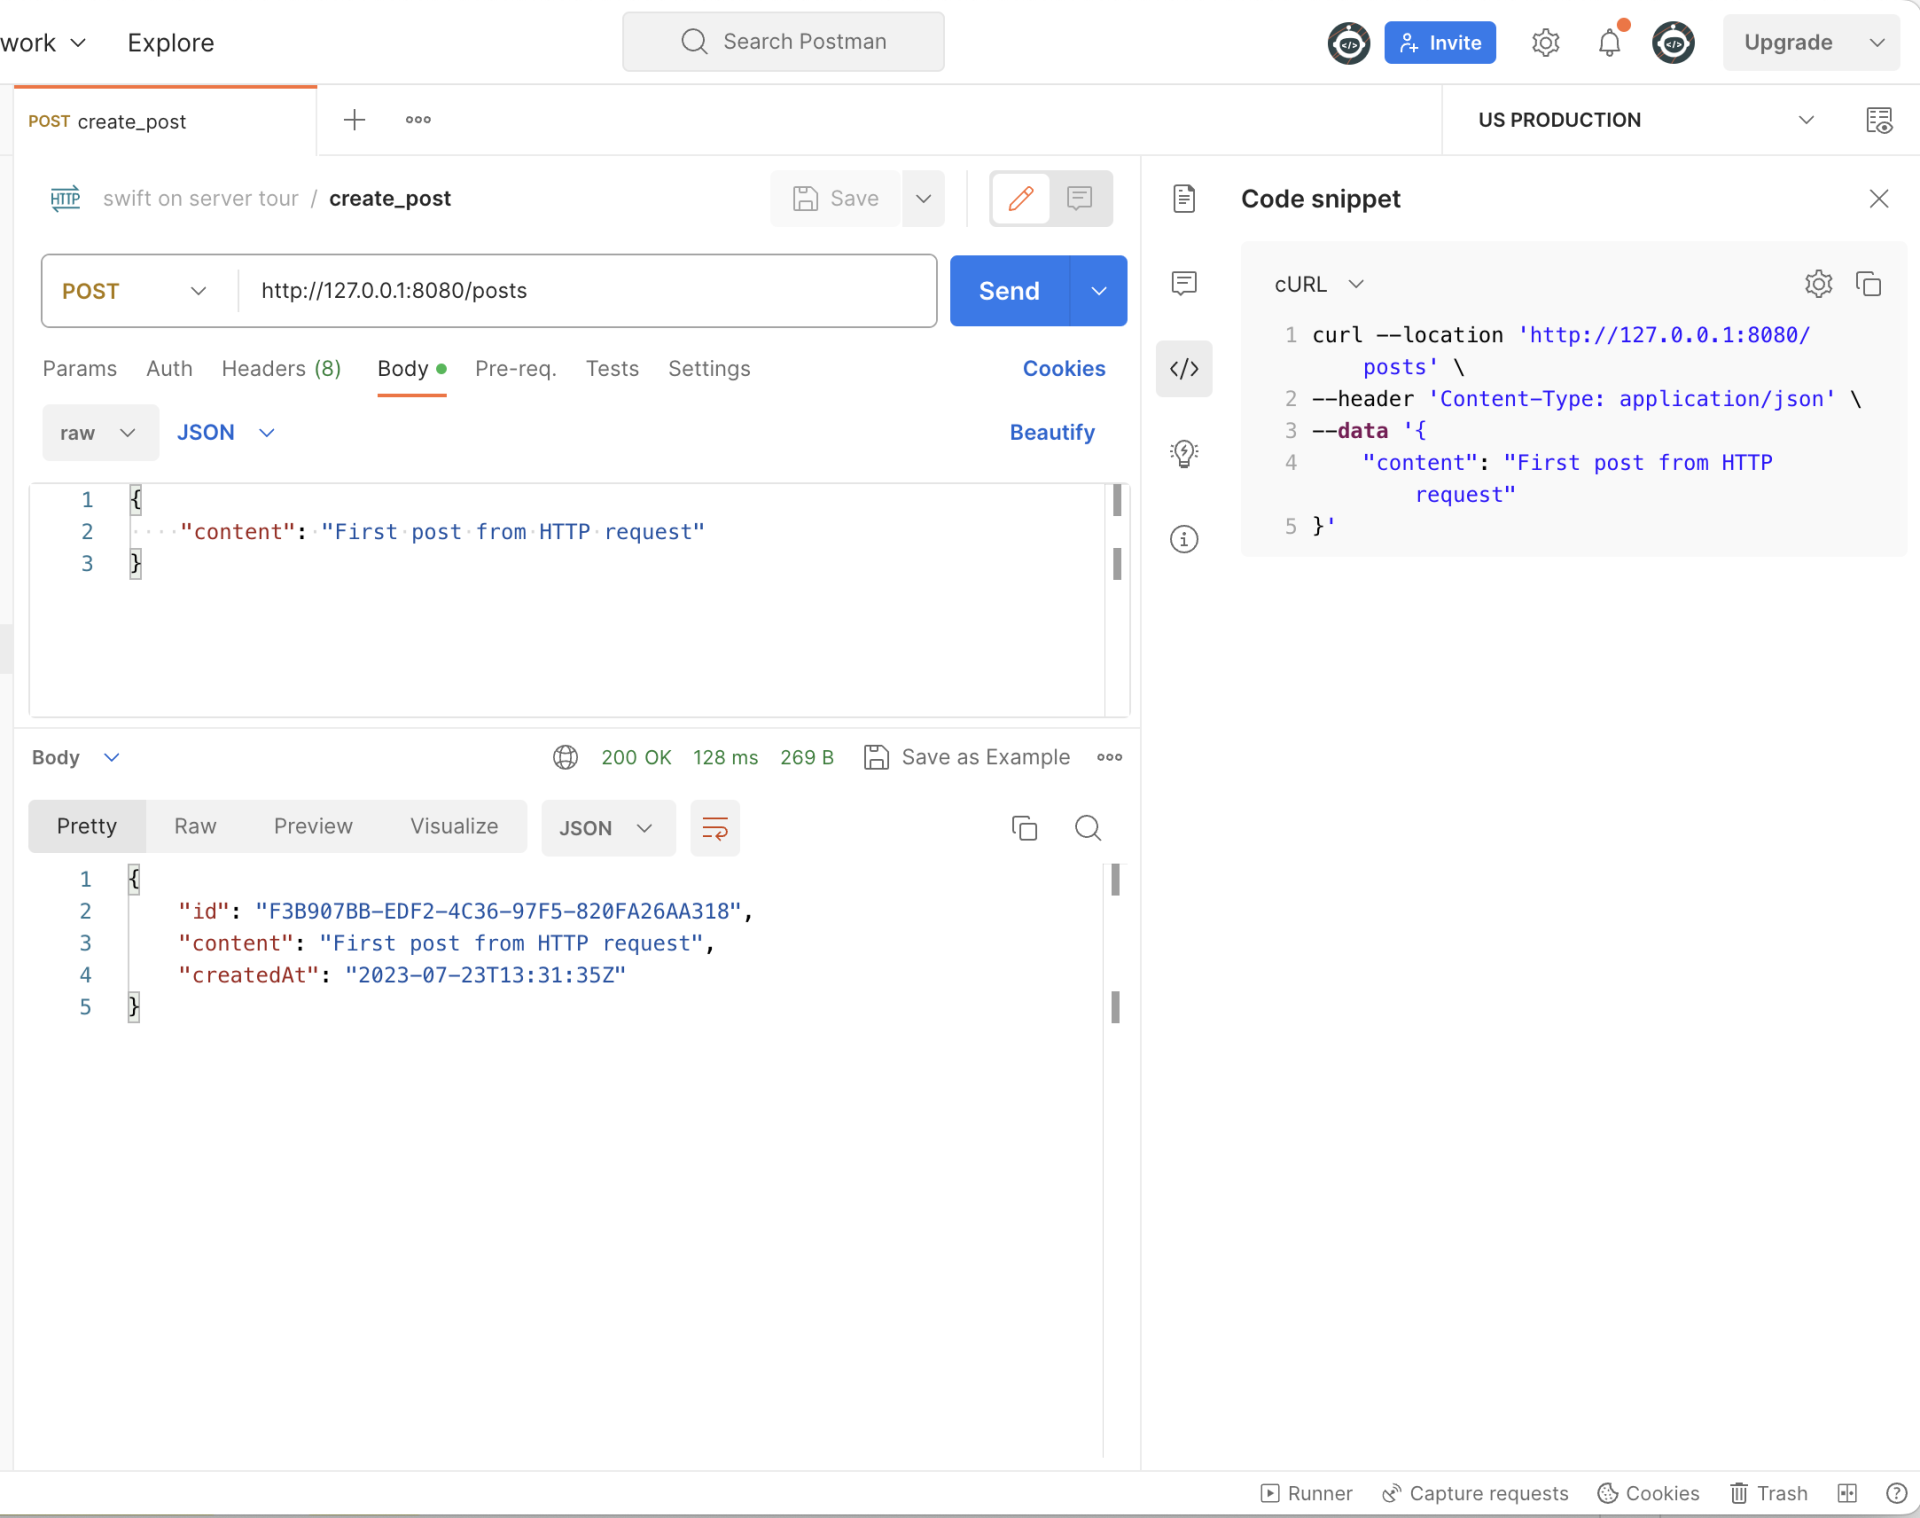Open the comments sidebar icon
The image size is (1920, 1518).
1184,283
